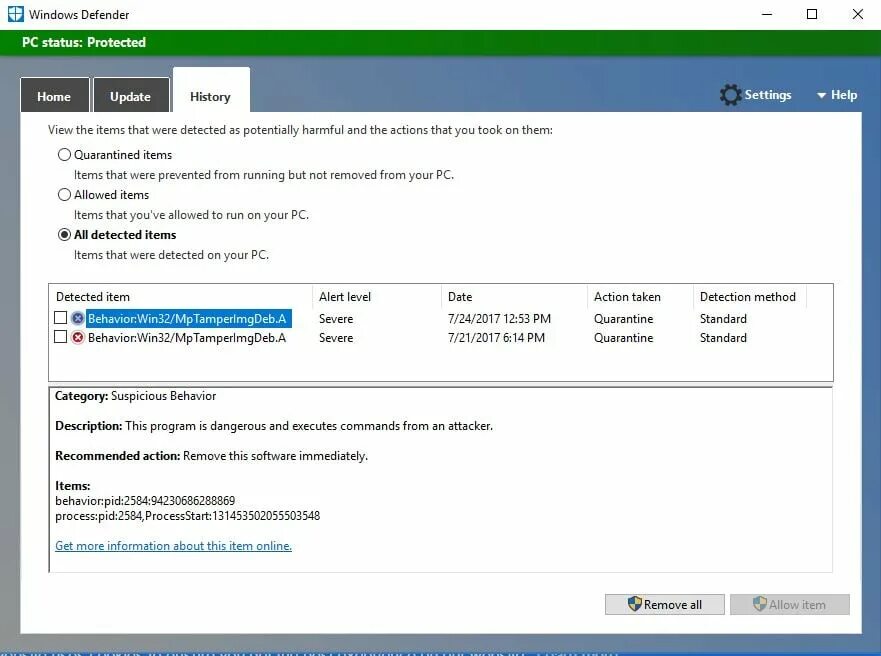The width and height of the screenshot is (881, 656).
Task: Click Quarantine in the 7/21/2017 row
Action: coord(623,338)
